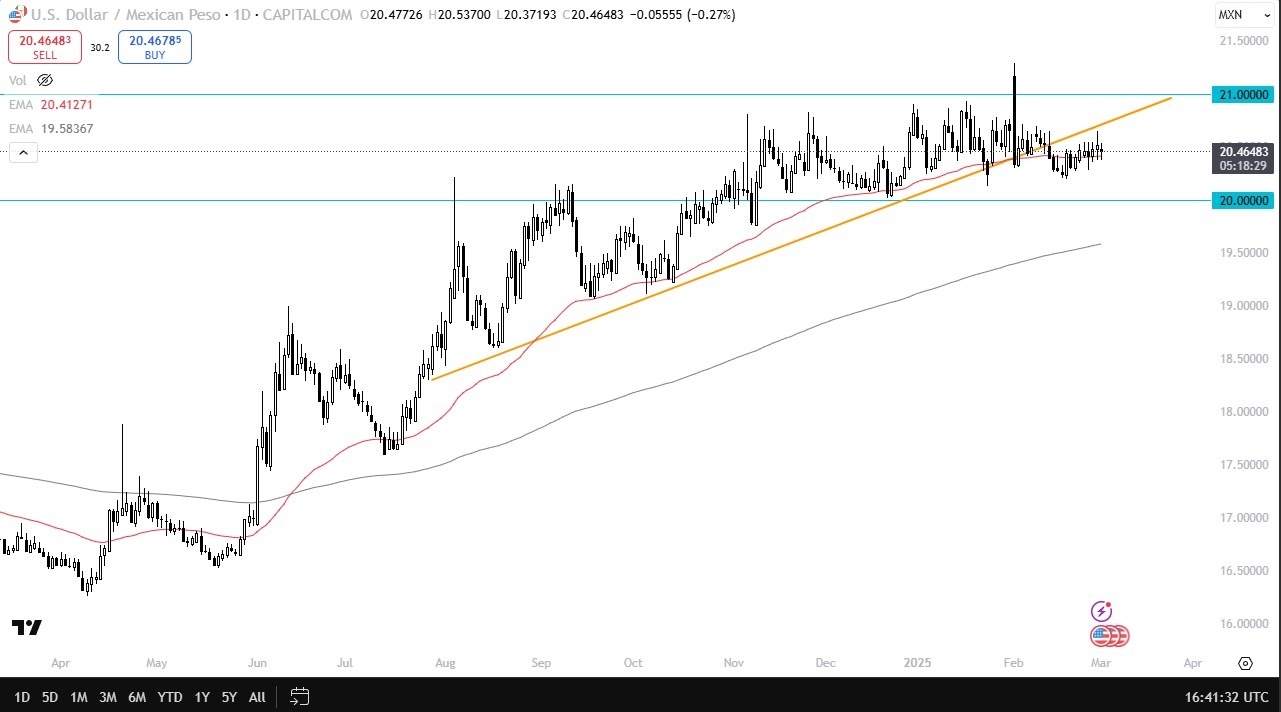This screenshot has height=712, width=1281.
Task: Click the purple lightning bolt event icon
Action: coord(1101,611)
